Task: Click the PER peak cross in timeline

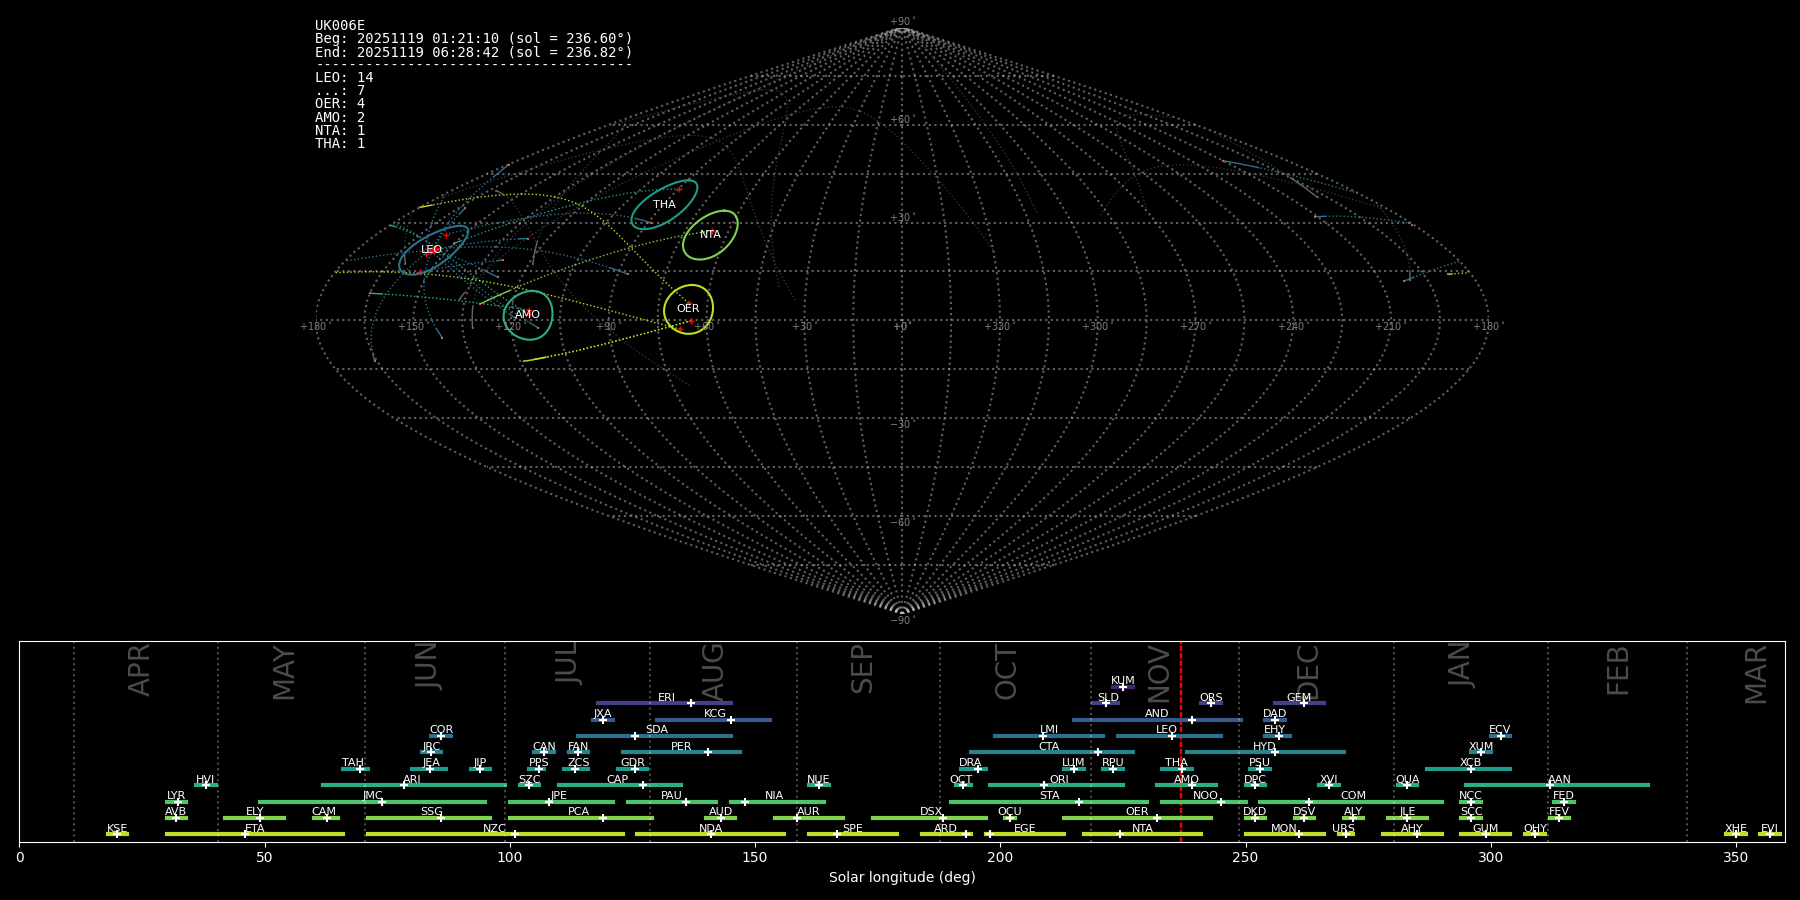Action: pyautogui.click(x=708, y=752)
